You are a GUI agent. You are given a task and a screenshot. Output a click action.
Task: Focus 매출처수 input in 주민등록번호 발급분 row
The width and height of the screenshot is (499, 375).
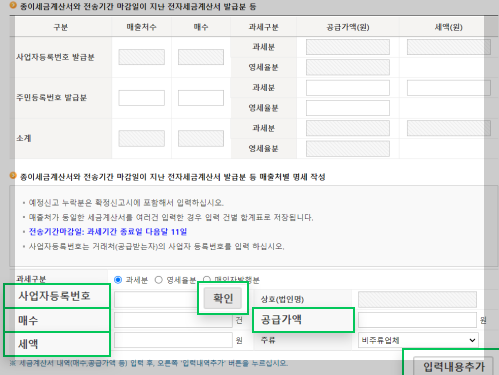tap(141, 98)
